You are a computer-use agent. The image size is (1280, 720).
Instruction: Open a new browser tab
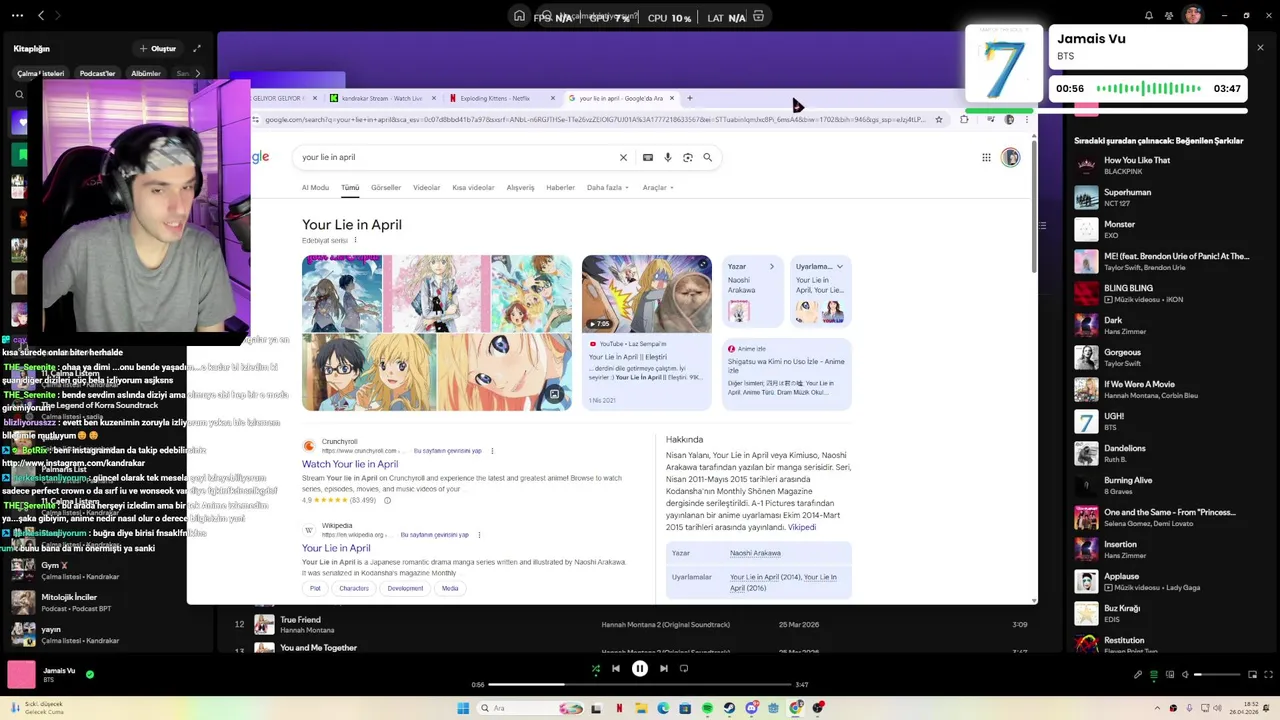pos(689,98)
